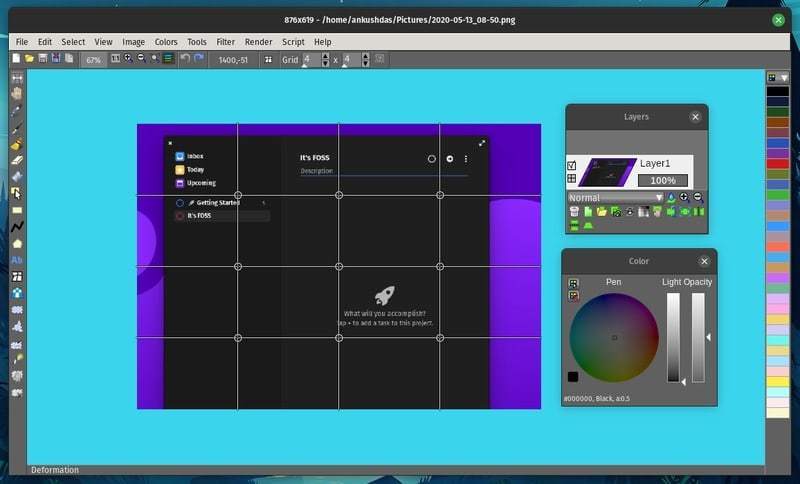Select the polyline shape tool

[17, 227]
